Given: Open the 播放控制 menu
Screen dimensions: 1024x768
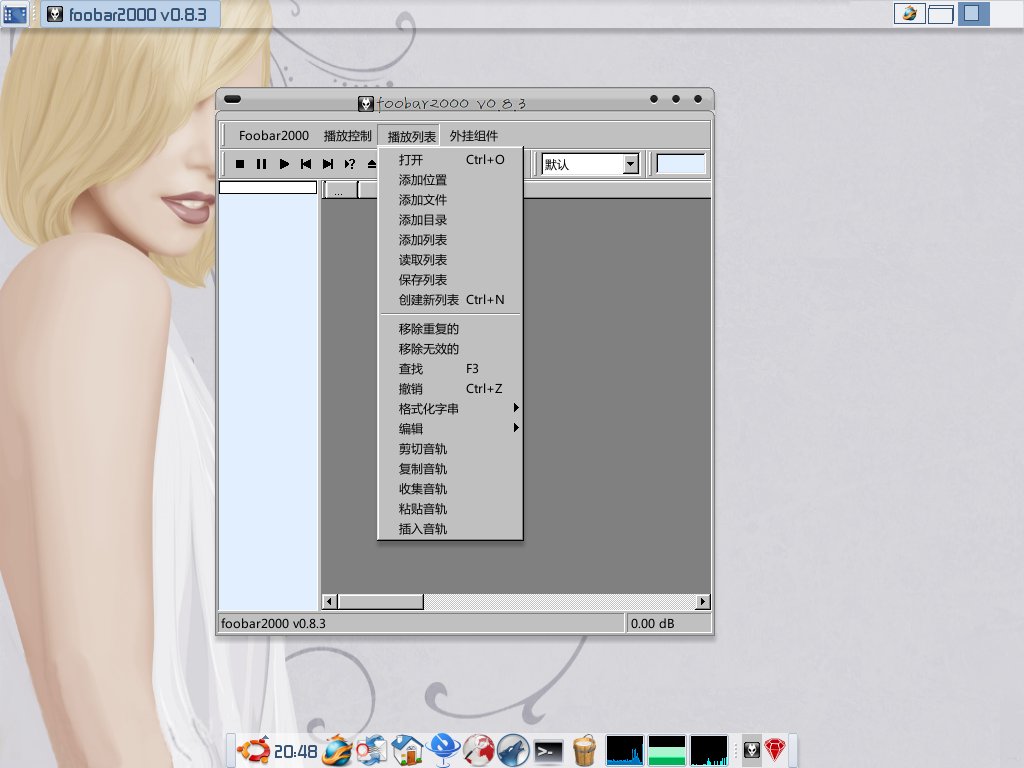Looking at the screenshot, I should 347,136.
